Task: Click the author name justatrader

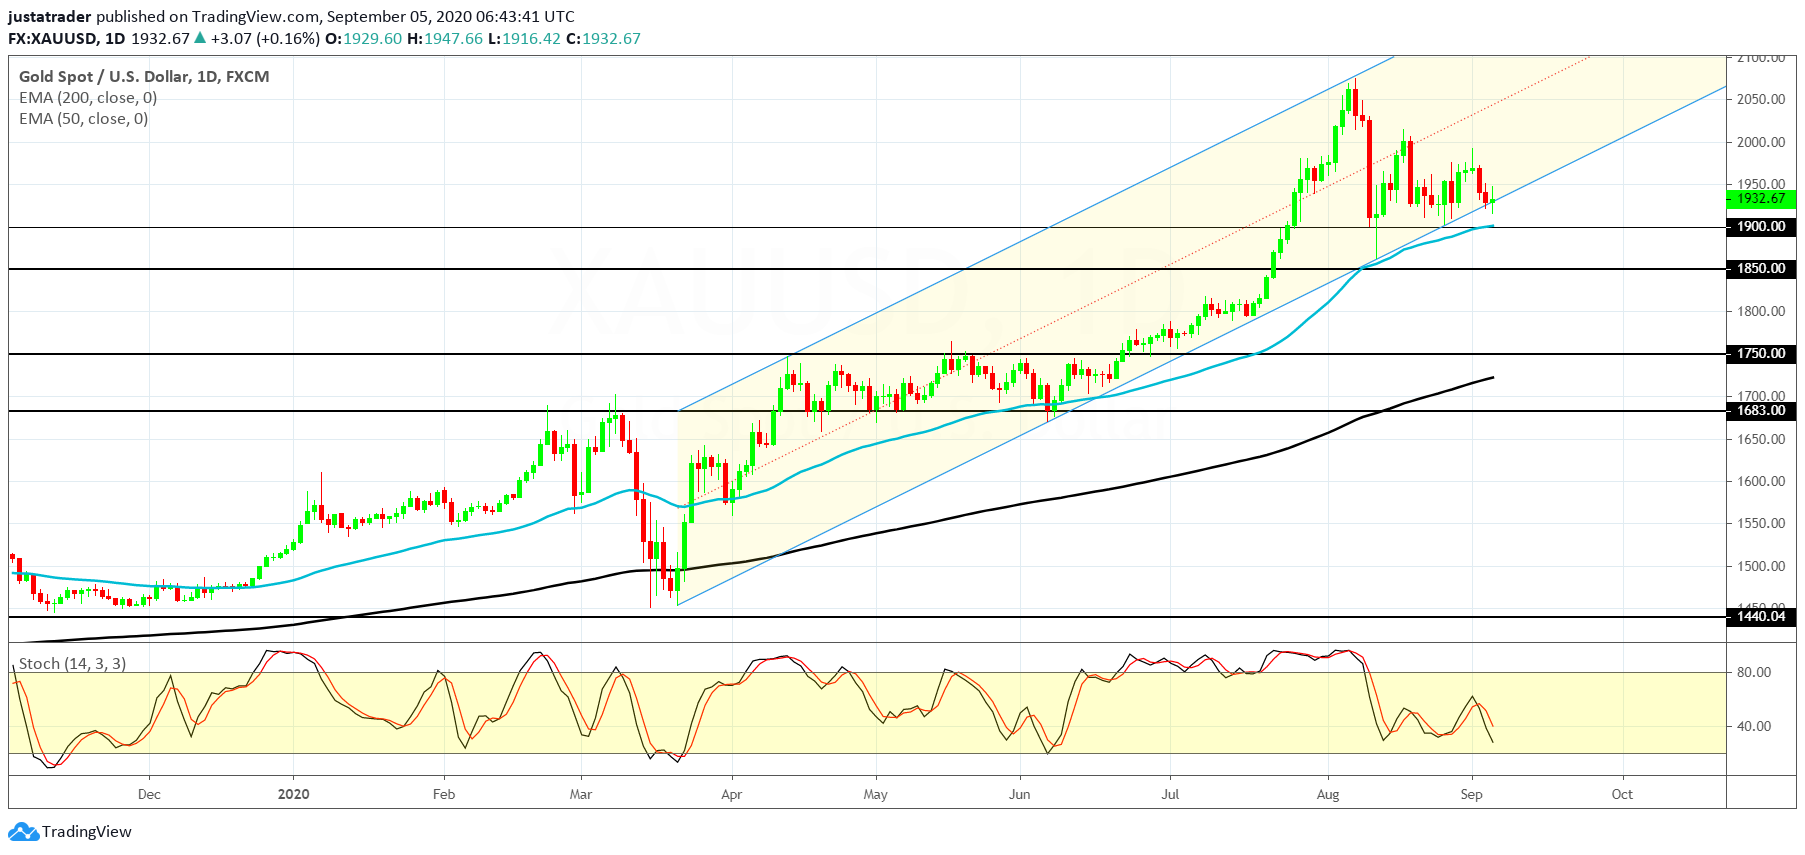Action: click(x=50, y=17)
